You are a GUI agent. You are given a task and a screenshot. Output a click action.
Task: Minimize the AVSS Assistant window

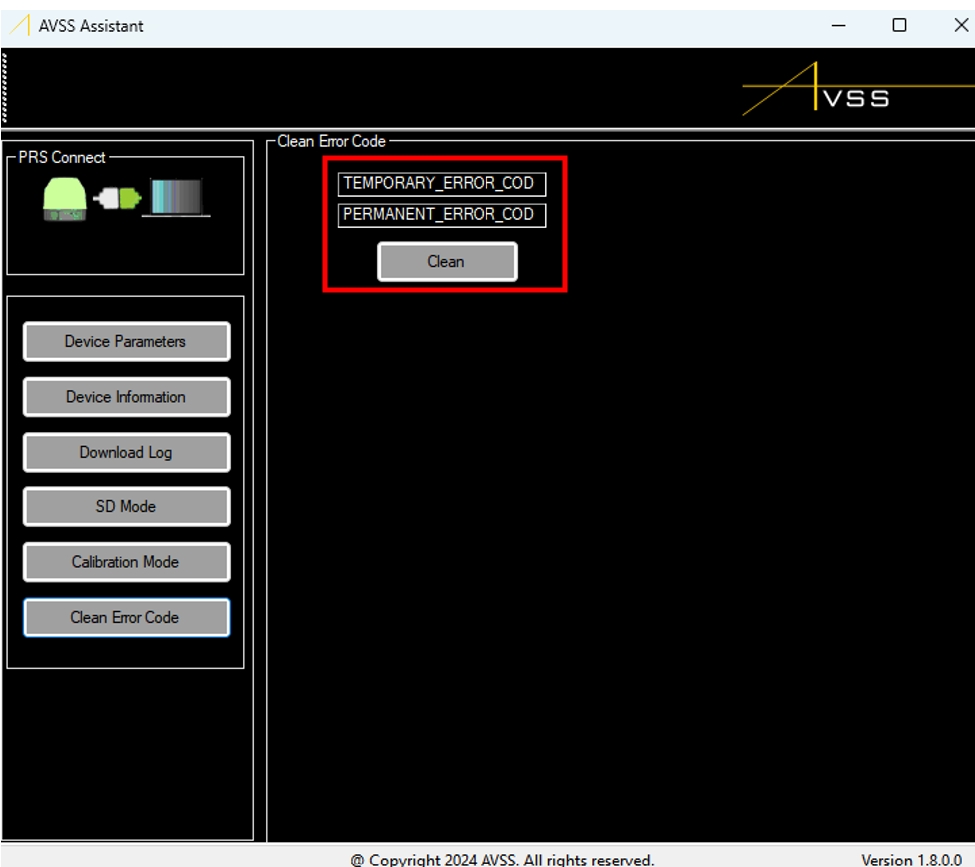[x=838, y=26]
